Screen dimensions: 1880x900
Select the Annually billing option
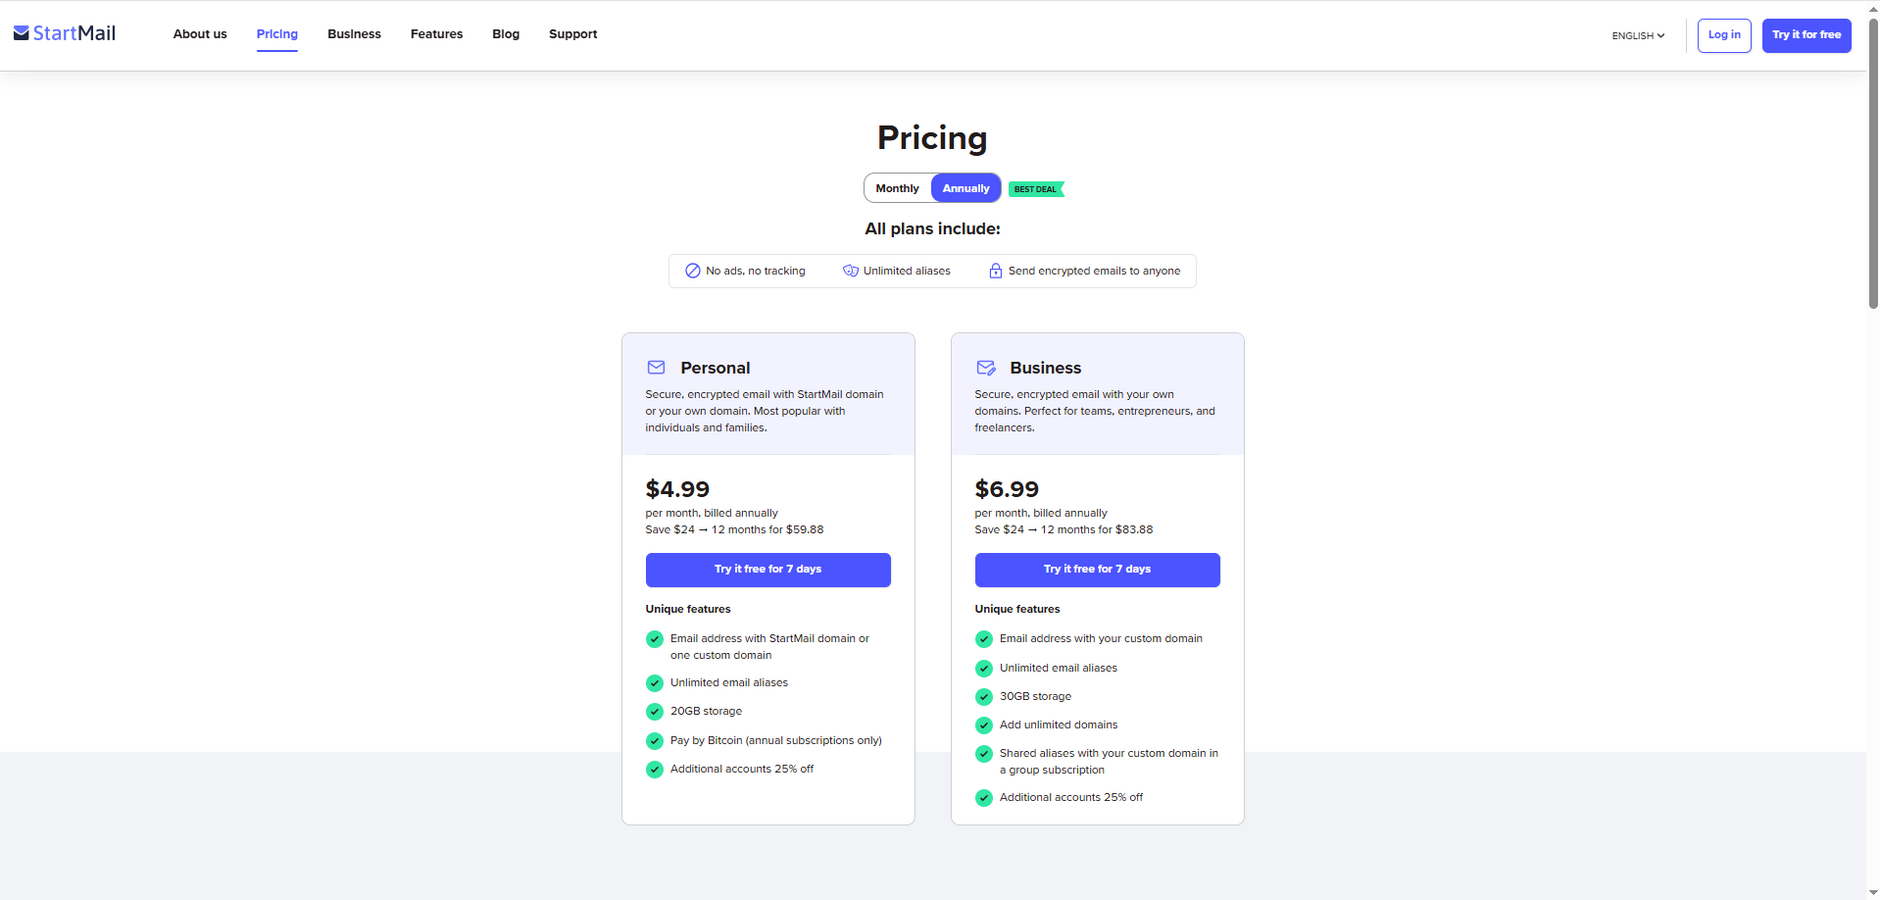tap(966, 188)
